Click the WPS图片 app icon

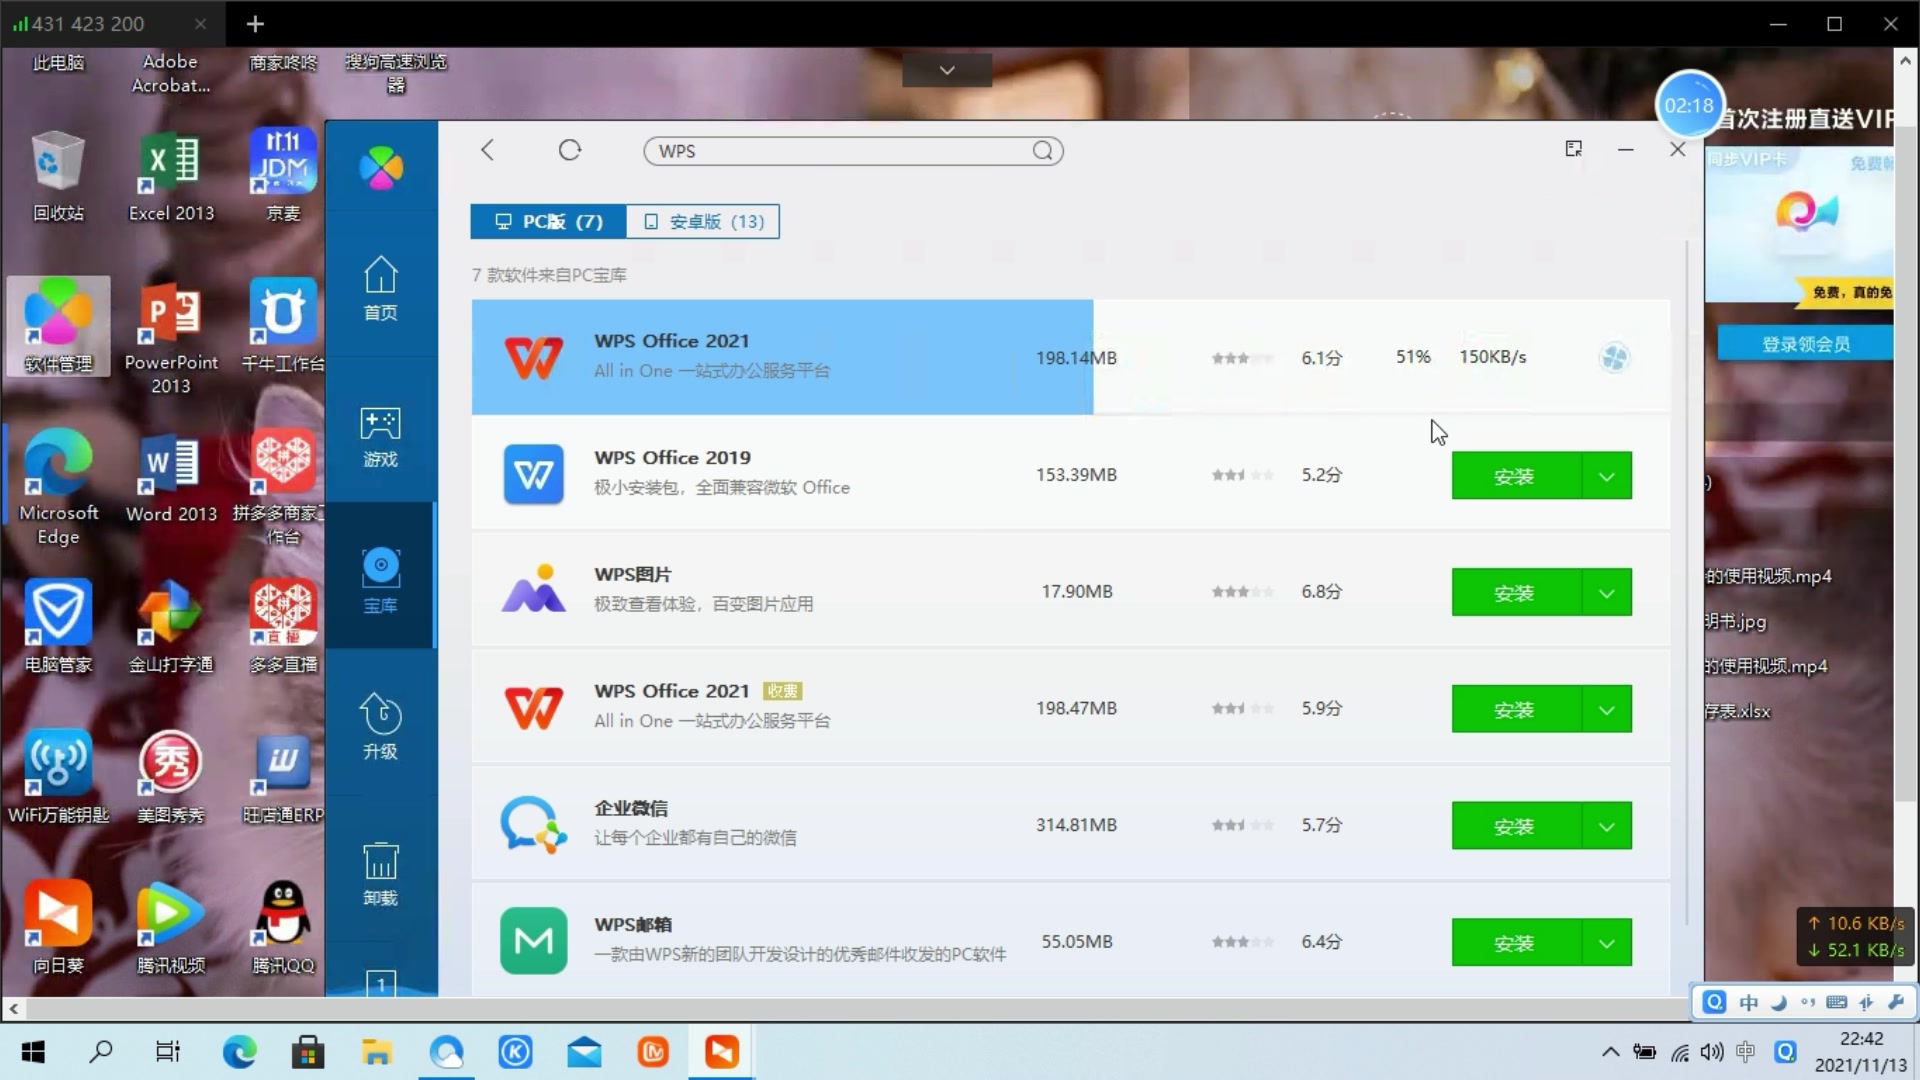(533, 589)
